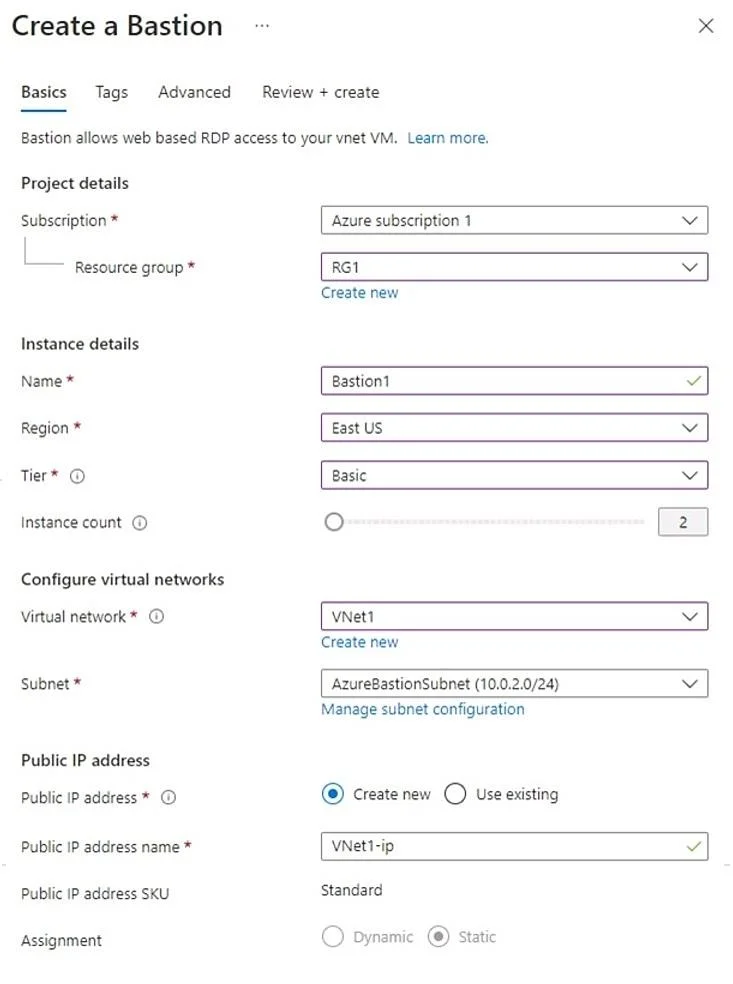Open the ellipsis menu beside Create a Bastion
The width and height of the screenshot is (733, 984).
click(x=262, y=26)
